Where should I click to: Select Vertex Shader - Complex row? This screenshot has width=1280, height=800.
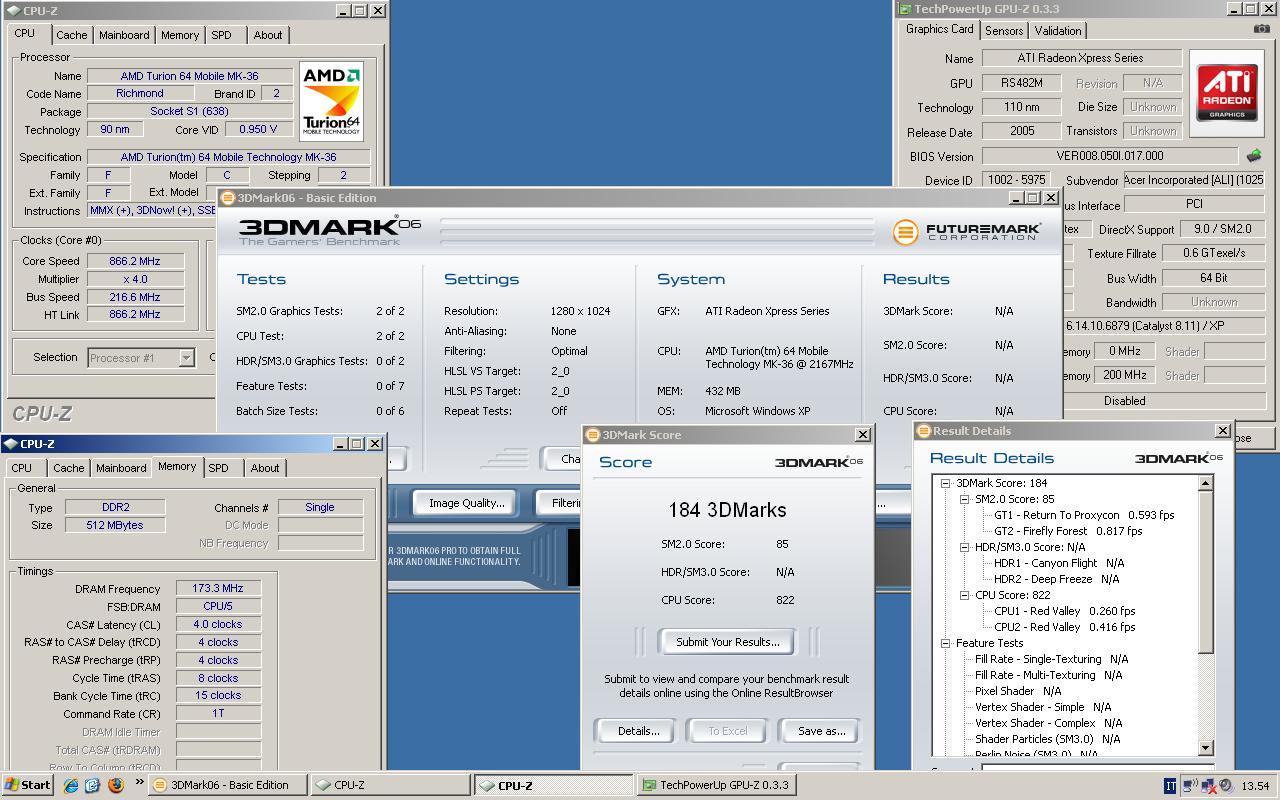click(1048, 723)
